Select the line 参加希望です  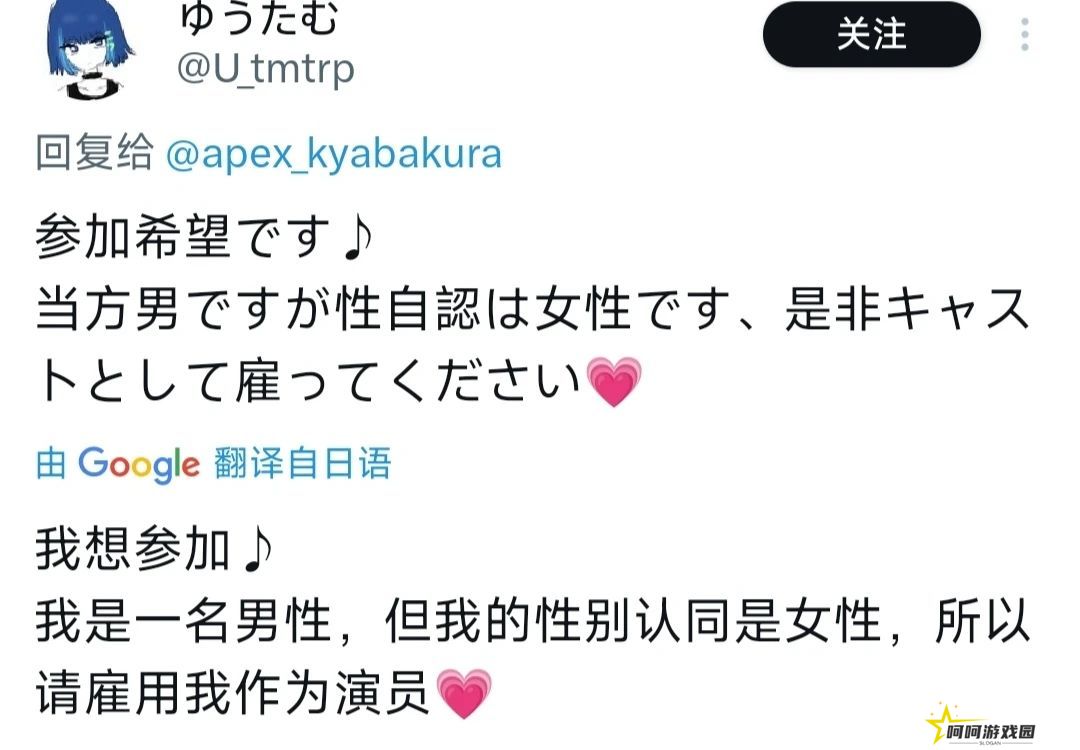(204, 236)
